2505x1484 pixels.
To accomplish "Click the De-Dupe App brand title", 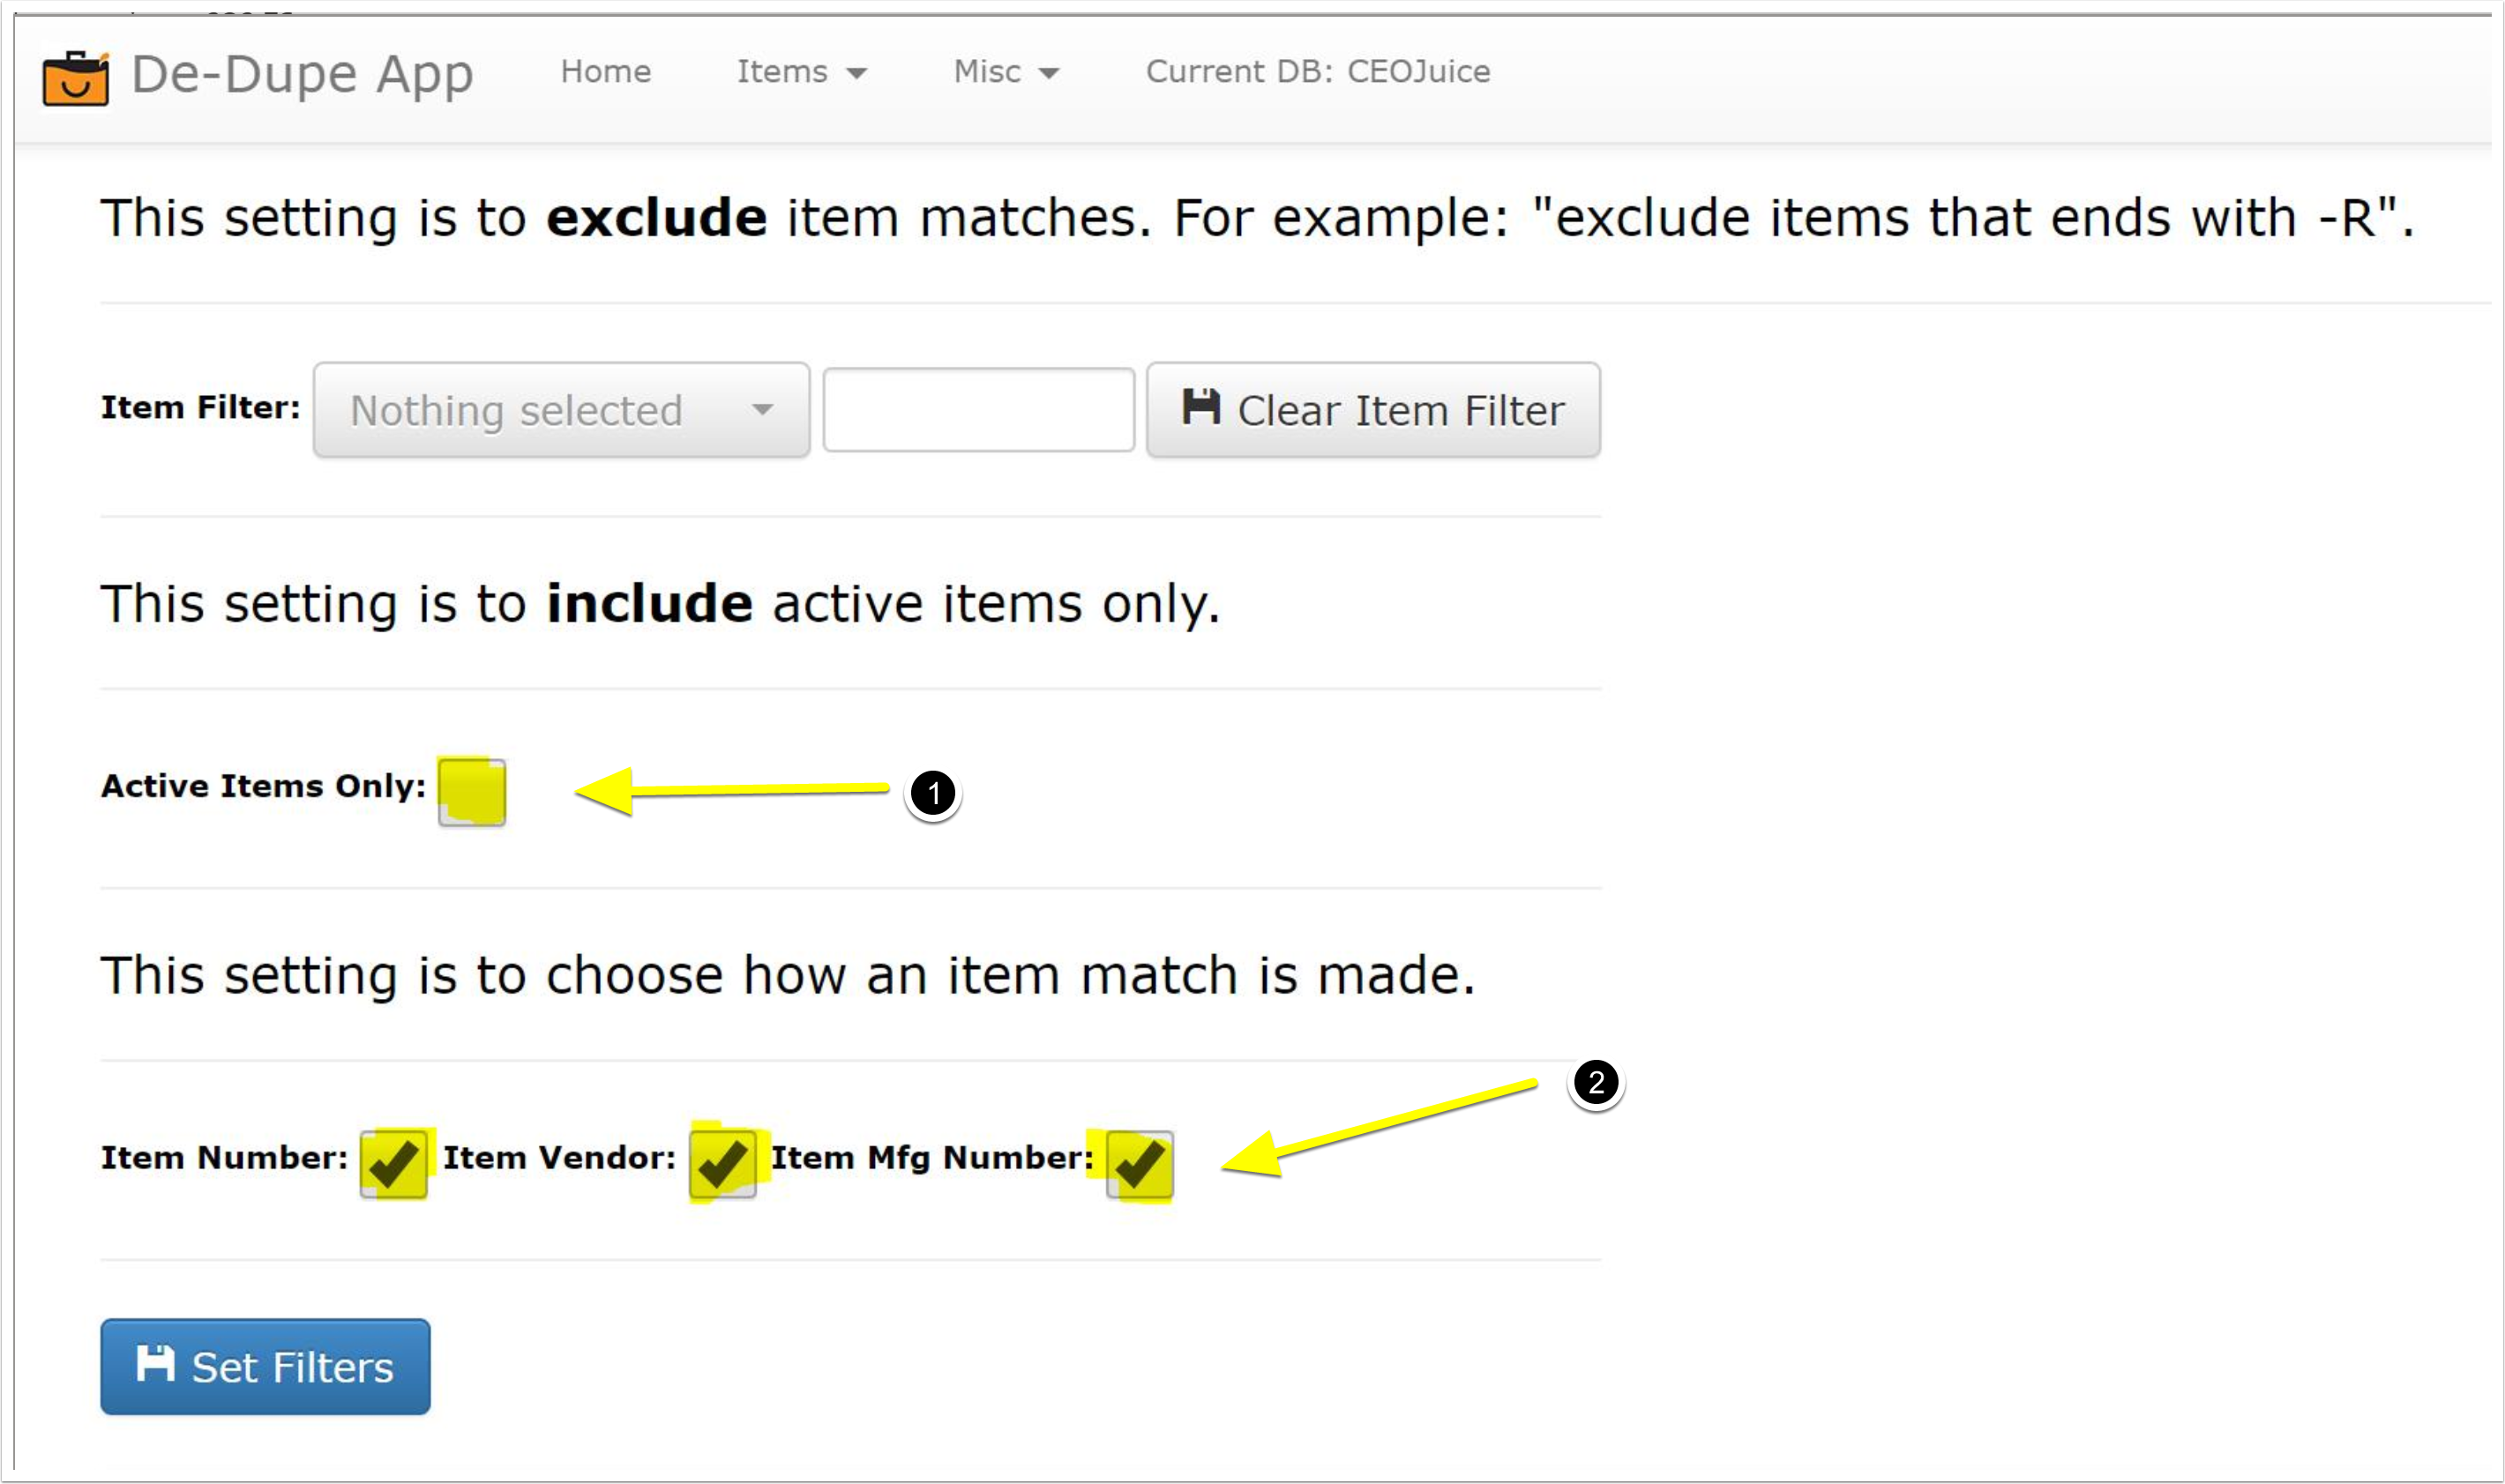I will (302, 76).
